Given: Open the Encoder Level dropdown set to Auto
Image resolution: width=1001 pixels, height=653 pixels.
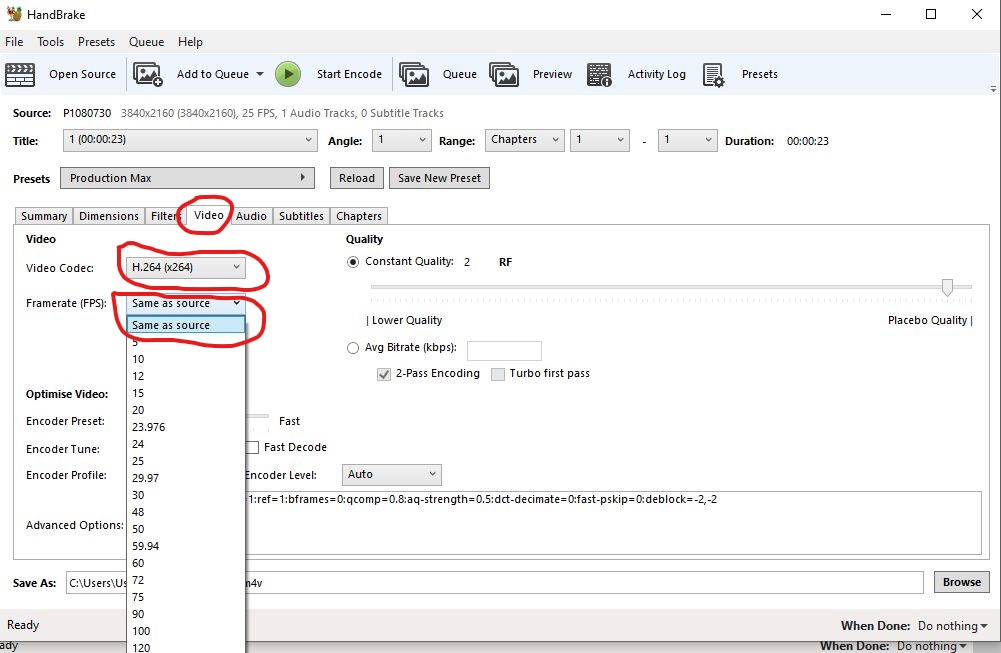Looking at the screenshot, I should 391,474.
